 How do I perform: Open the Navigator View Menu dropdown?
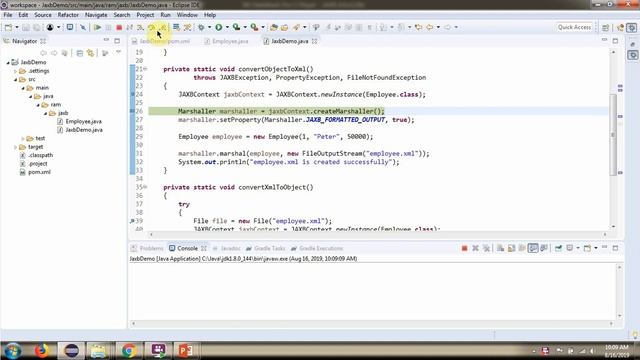pyautogui.click(x=118, y=52)
